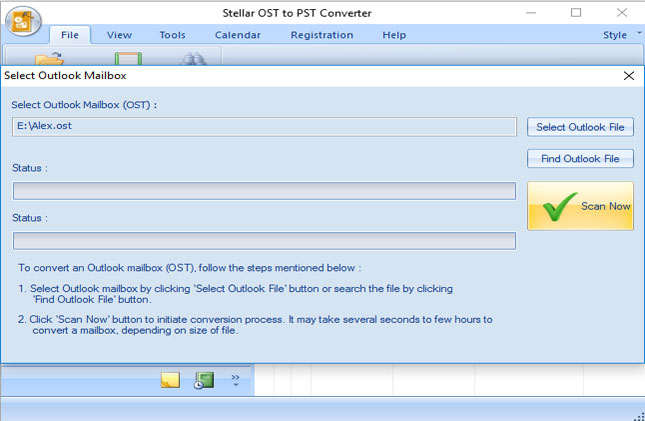645x421 pixels.
Task: Click the Stellar application logo button
Action: pyautogui.click(x=22, y=21)
